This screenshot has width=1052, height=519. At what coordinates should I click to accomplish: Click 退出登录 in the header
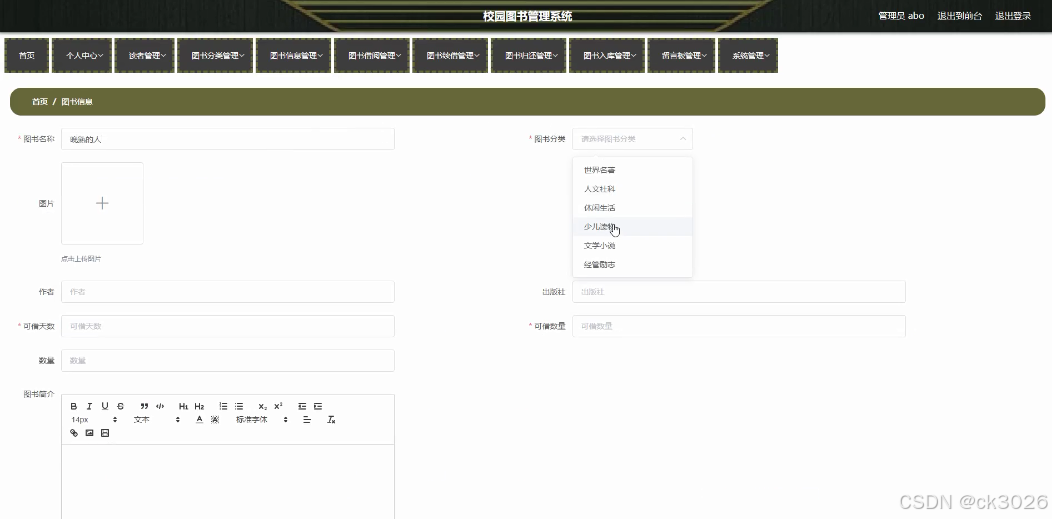1012,16
